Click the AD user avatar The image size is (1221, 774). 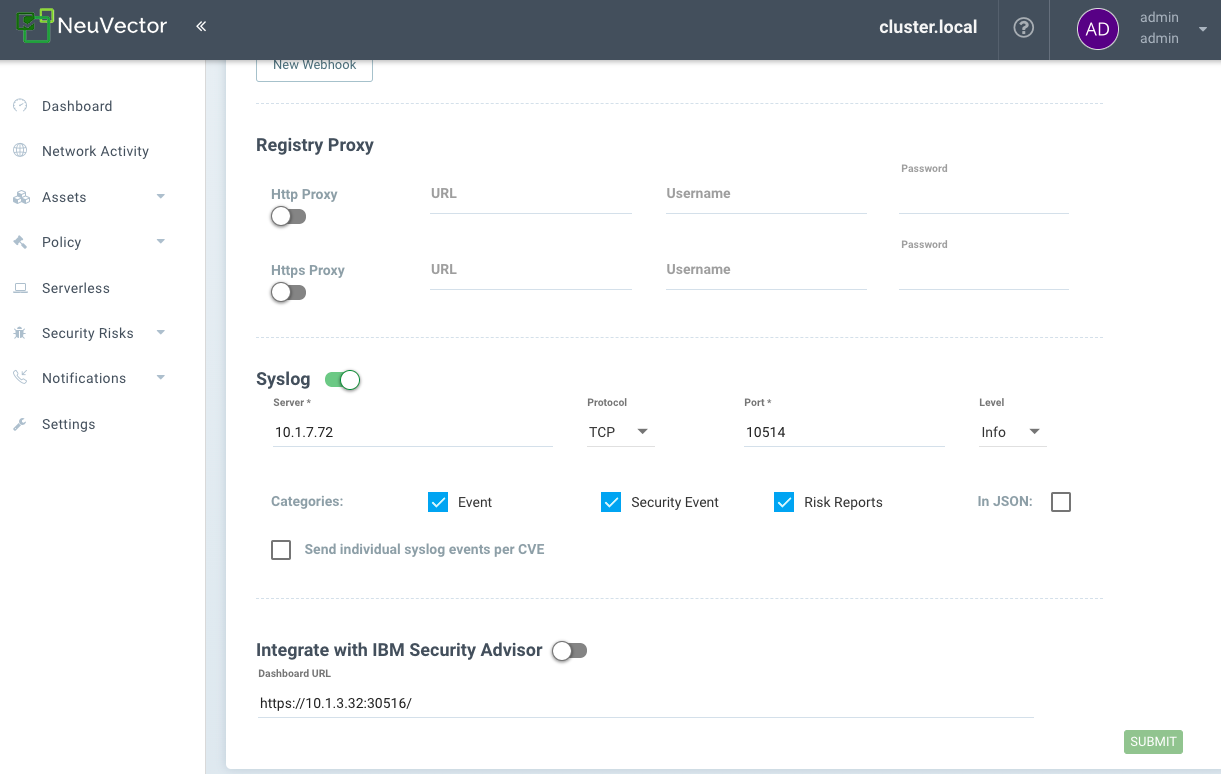(x=1097, y=29)
